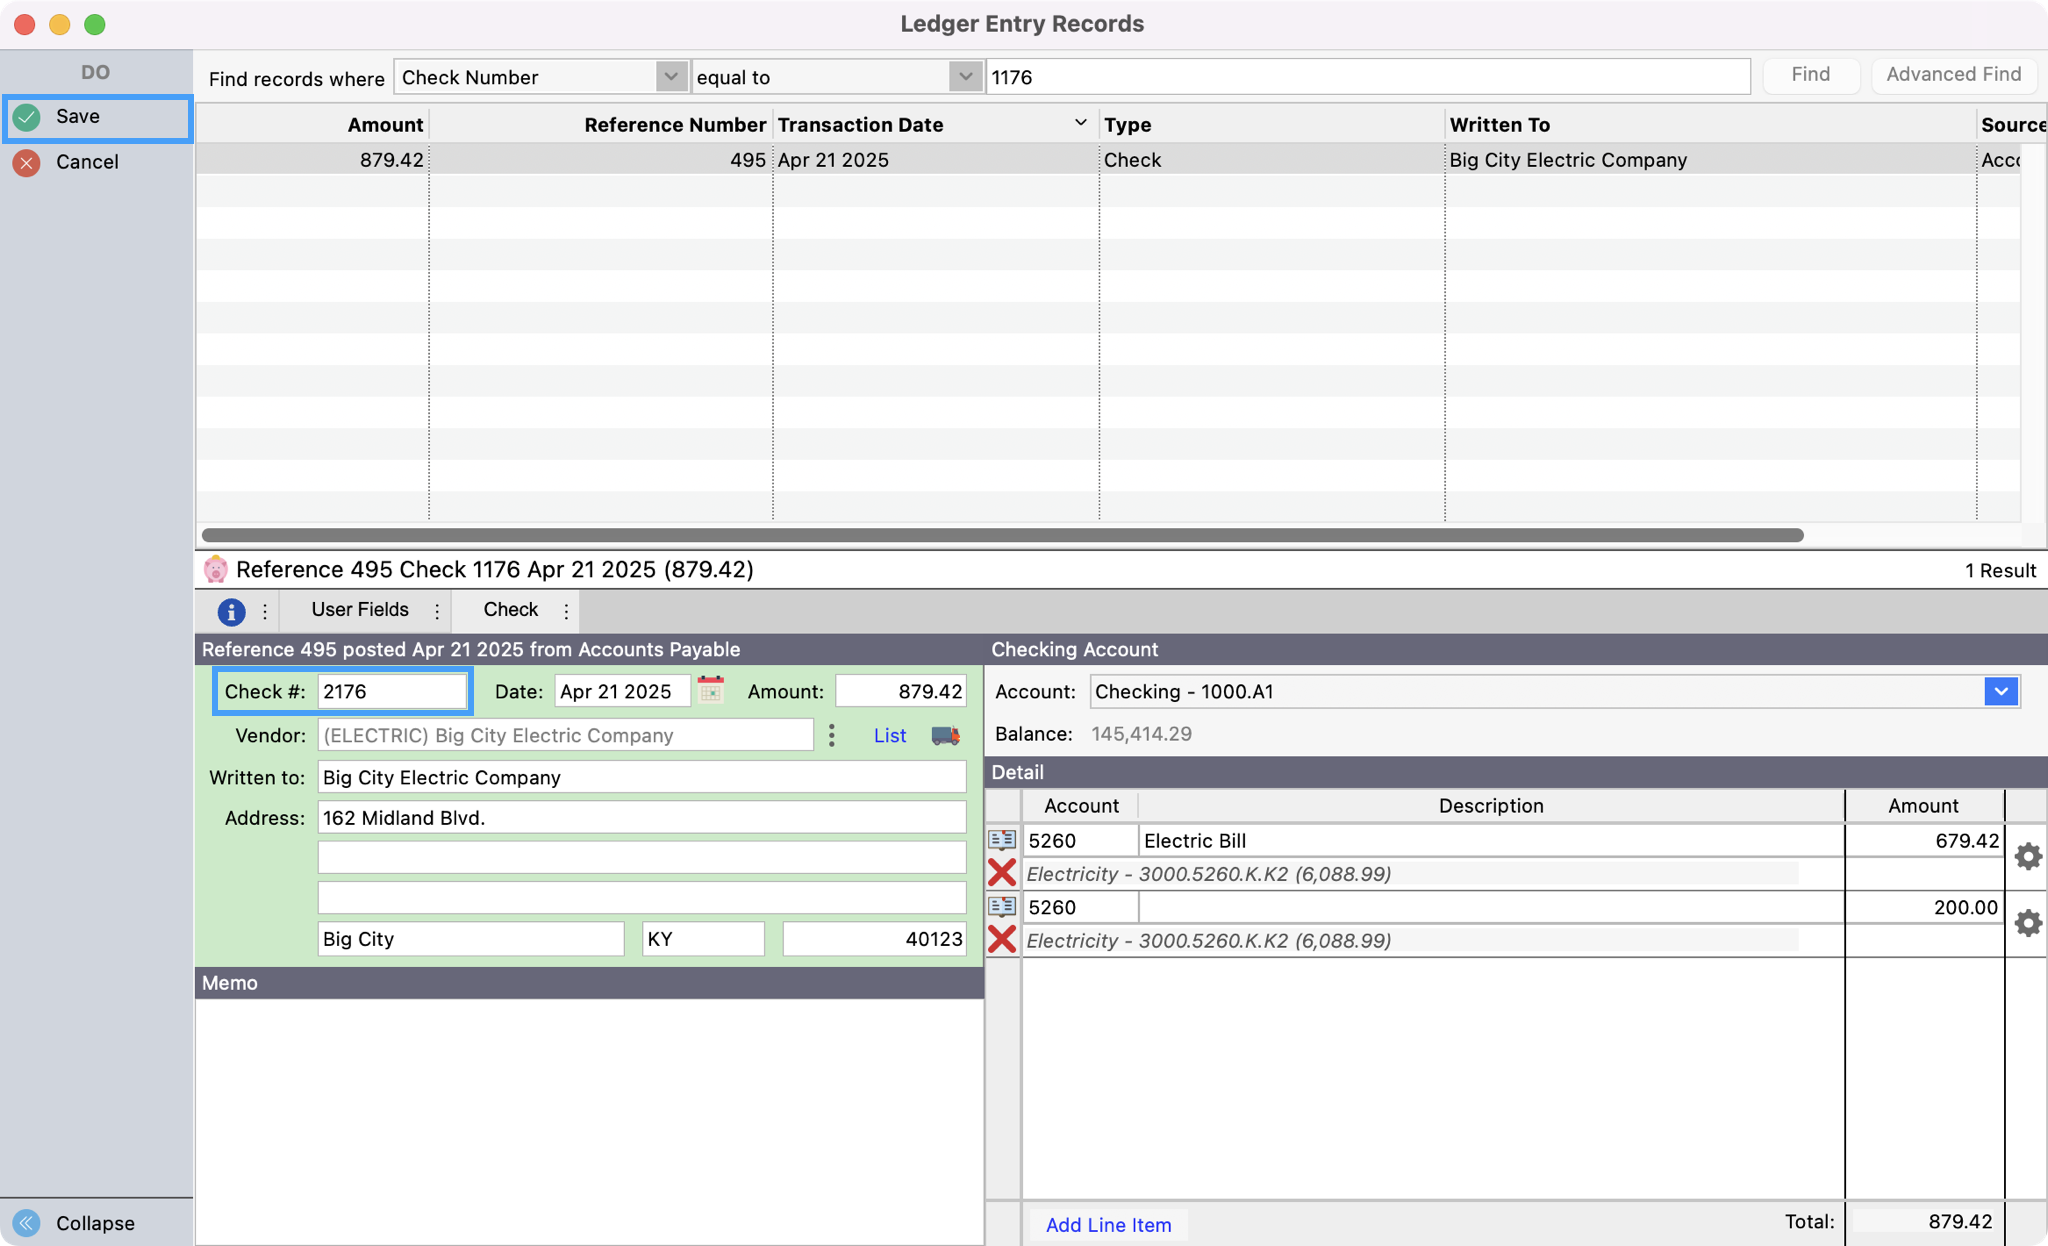2048x1246 pixels.
Task: Click the Add Line Item link
Action: point(1107,1224)
